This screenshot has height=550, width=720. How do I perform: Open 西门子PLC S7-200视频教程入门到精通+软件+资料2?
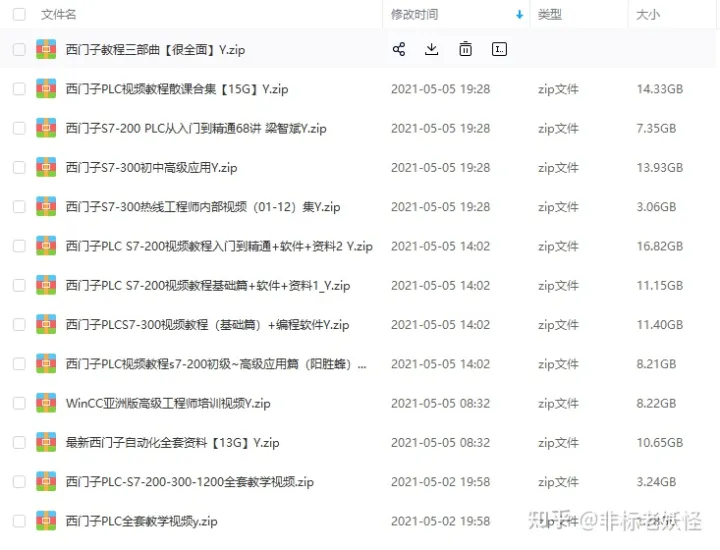point(219,246)
